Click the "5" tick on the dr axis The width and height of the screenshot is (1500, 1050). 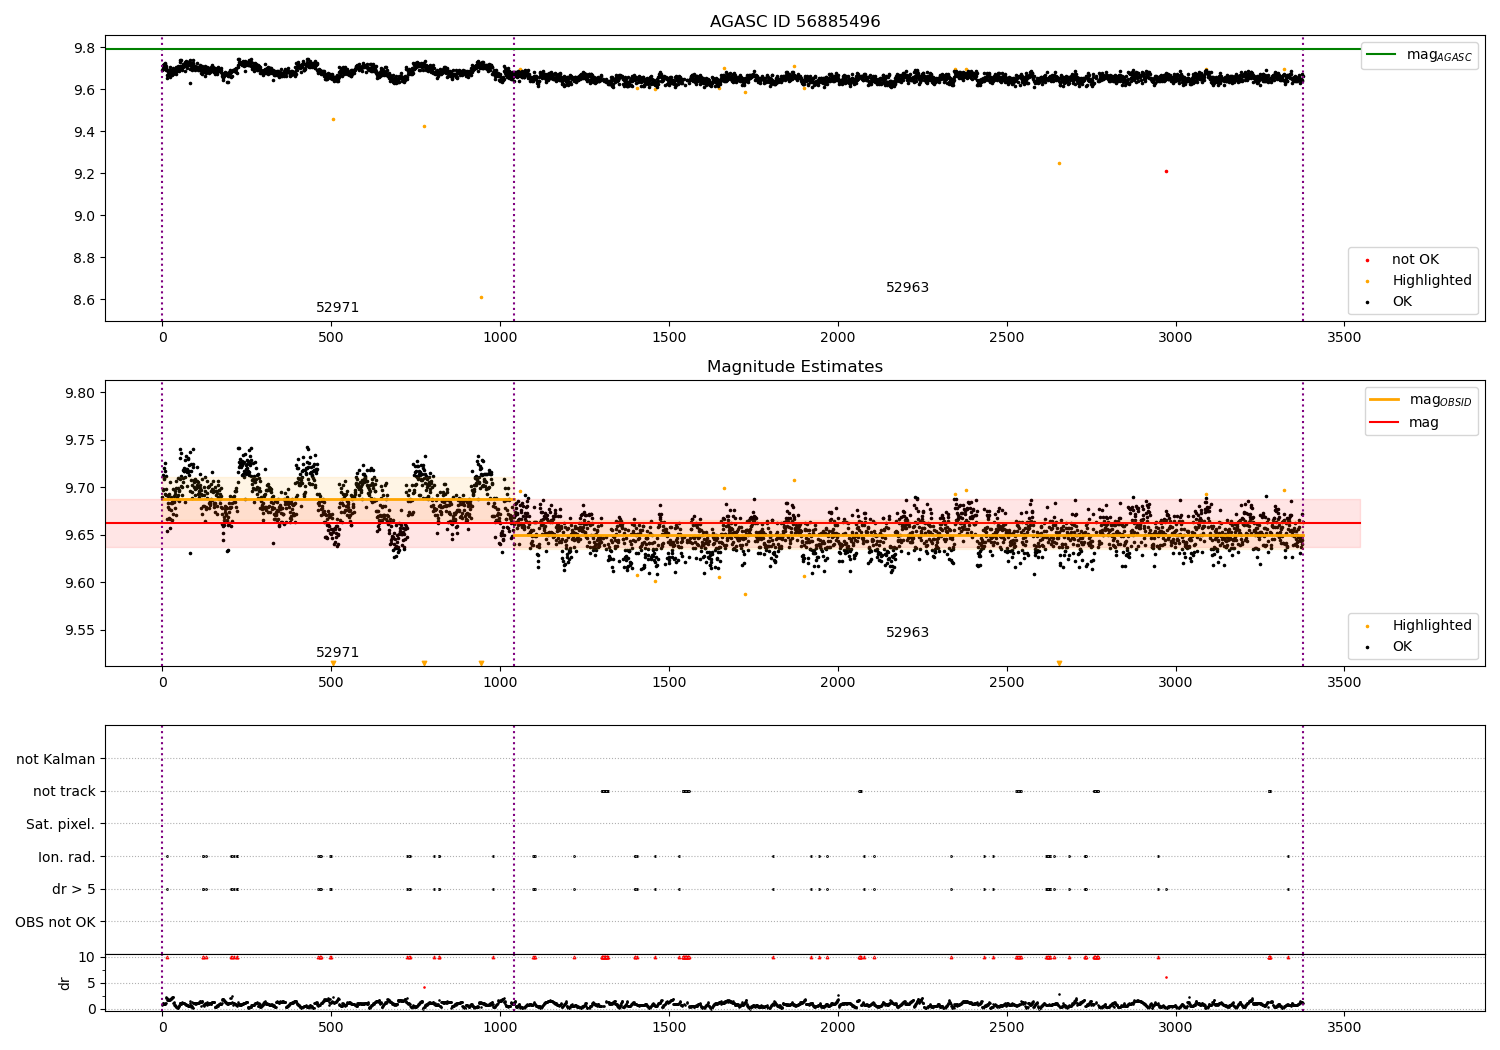click(92, 983)
